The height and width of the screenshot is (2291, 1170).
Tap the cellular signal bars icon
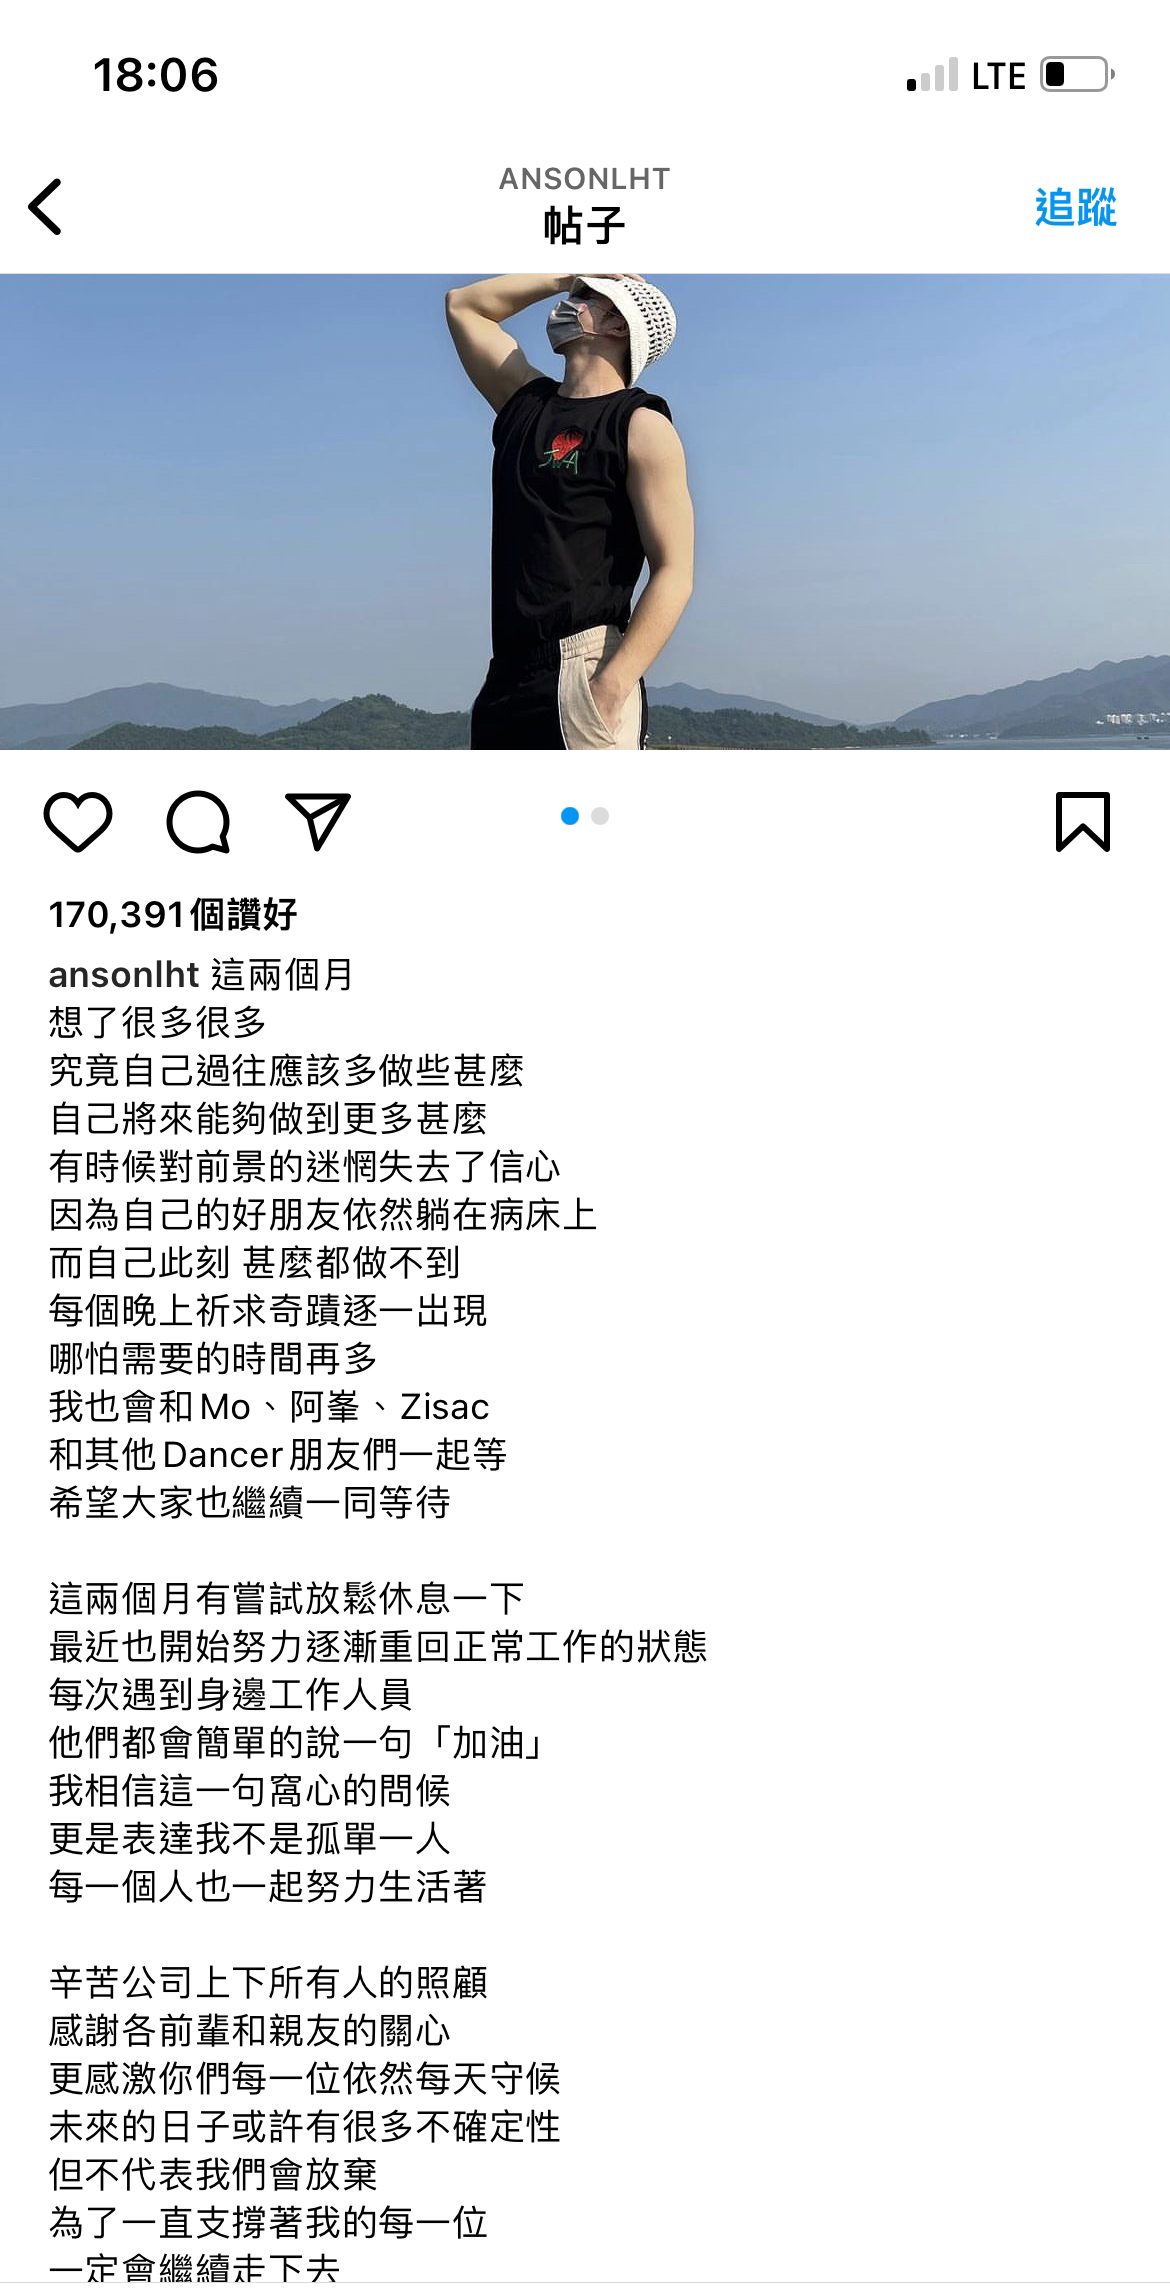tap(932, 75)
